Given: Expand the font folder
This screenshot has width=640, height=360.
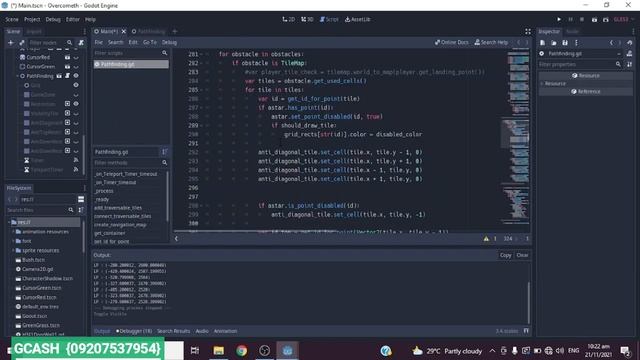Looking at the screenshot, I should tap(13, 241).
